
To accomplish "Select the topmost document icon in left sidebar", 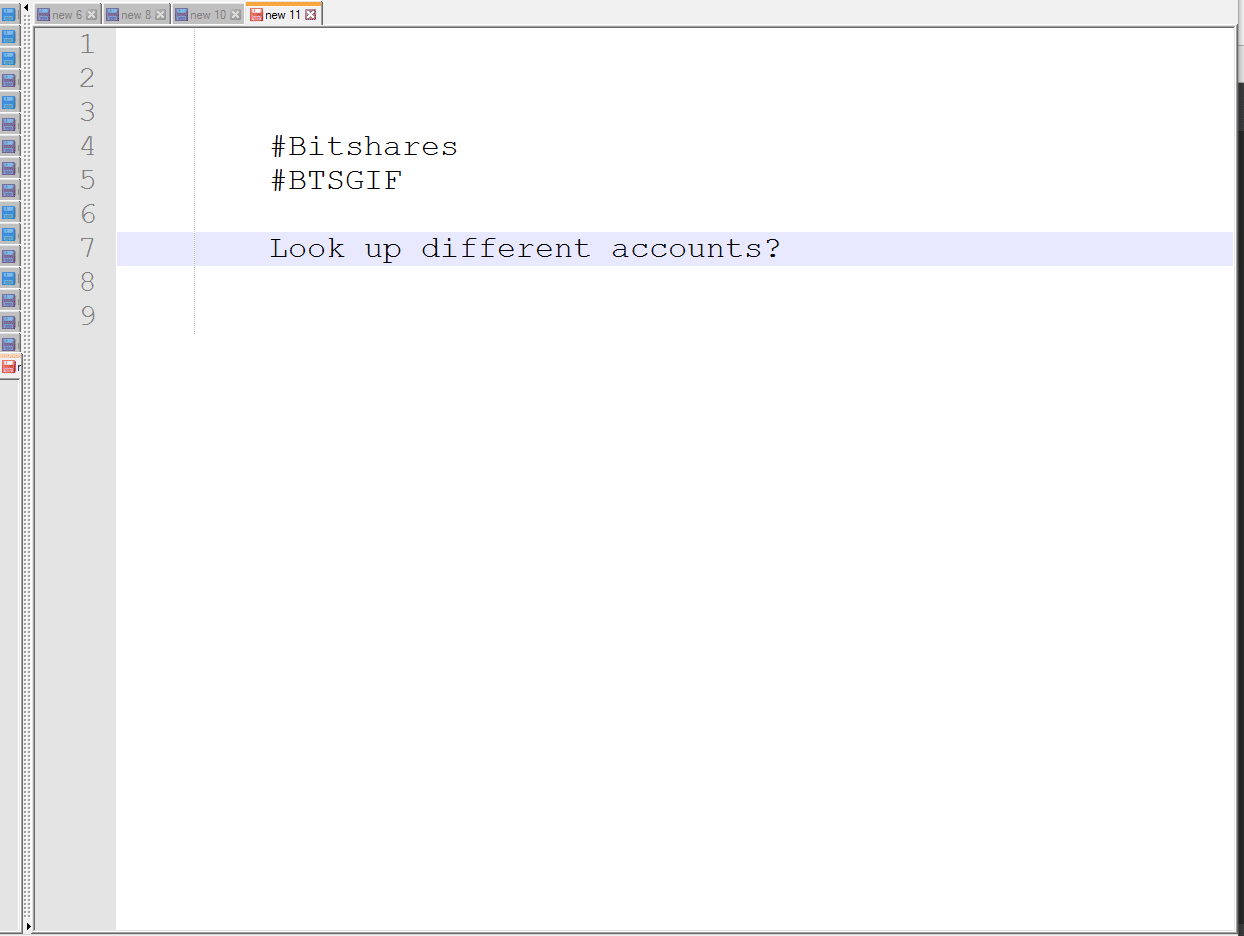I will point(9,14).
